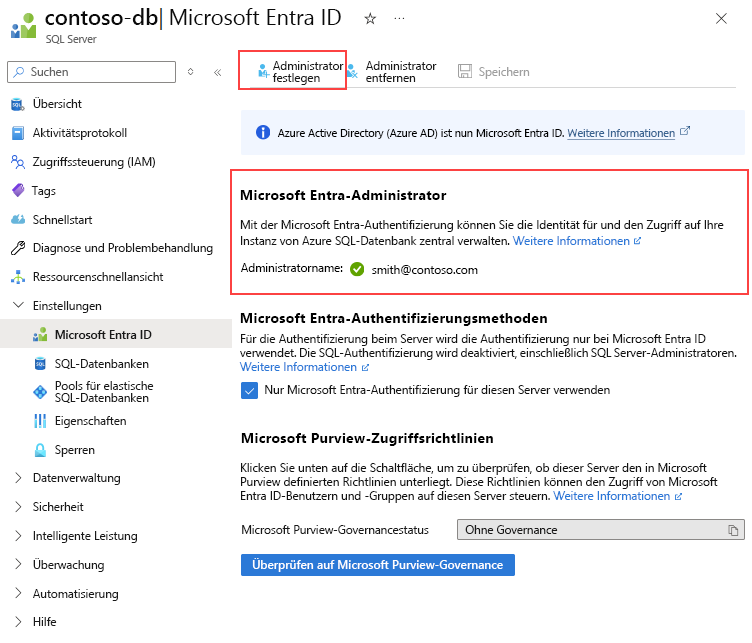Image resolution: width=752 pixels, height=643 pixels.
Task: Expand the Sicherheit section
Action: 18,507
